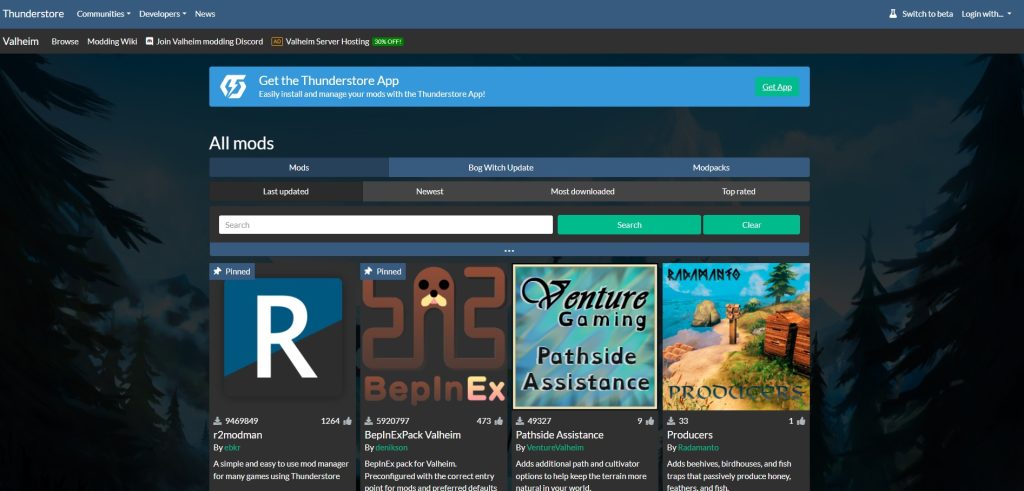Image resolution: width=1024 pixels, height=491 pixels.
Task: Open the Pathside Assistance title link
Action: 560,435
